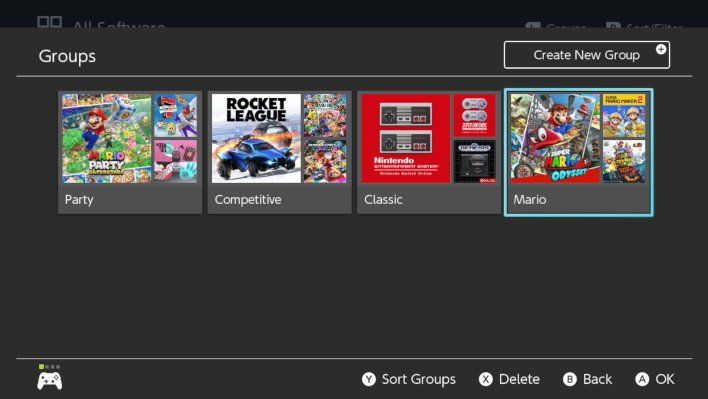Click the Y button icon for Sort Groups

click(x=368, y=379)
